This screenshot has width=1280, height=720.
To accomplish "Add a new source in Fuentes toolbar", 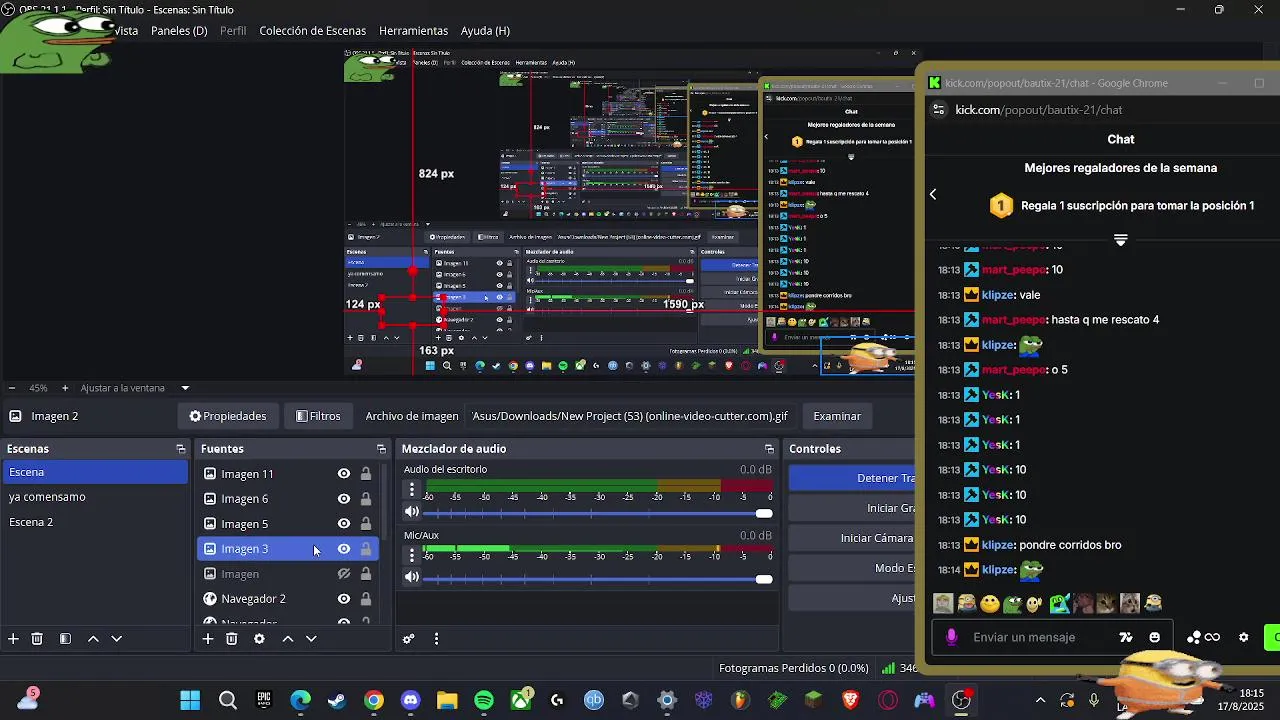I will tap(208, 639).
